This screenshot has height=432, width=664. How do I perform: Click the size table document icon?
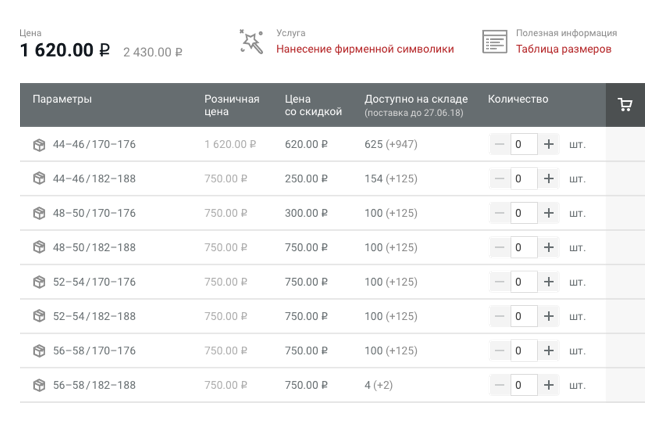[495, 42]
